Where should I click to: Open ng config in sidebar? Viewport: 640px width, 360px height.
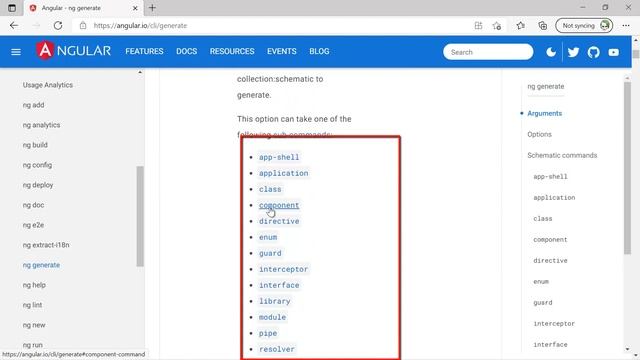pos(37,165)
